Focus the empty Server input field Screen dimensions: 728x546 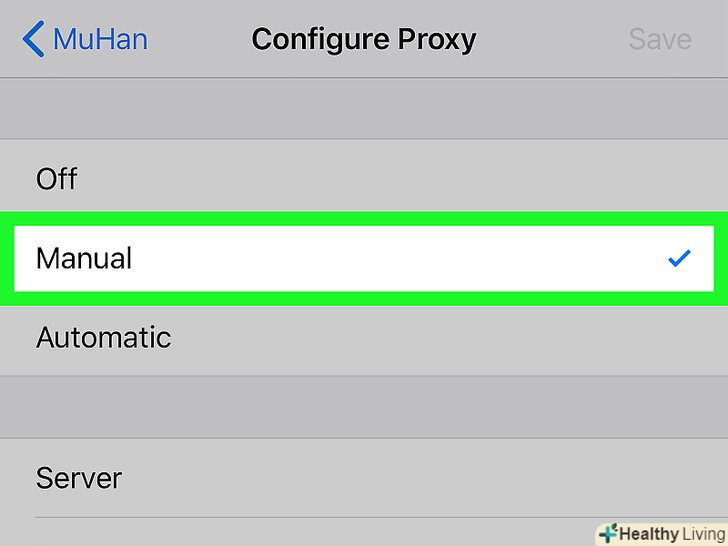[400, 478]
